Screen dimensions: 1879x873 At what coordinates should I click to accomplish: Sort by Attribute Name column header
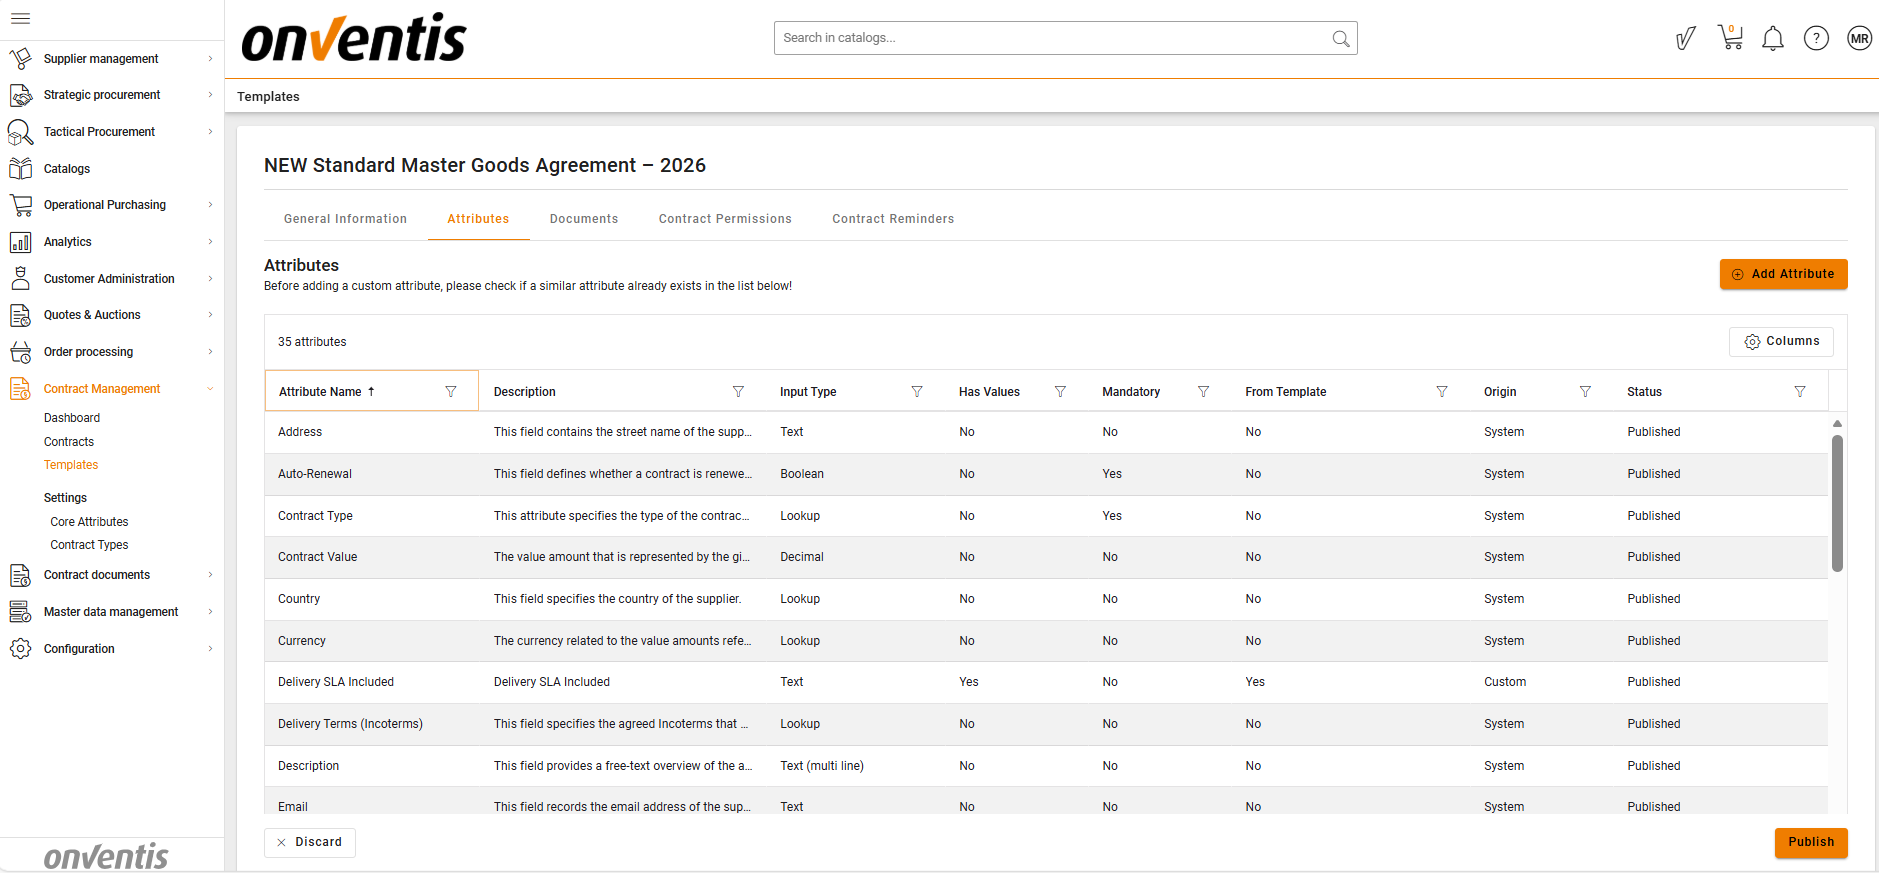tap(320, 392)
